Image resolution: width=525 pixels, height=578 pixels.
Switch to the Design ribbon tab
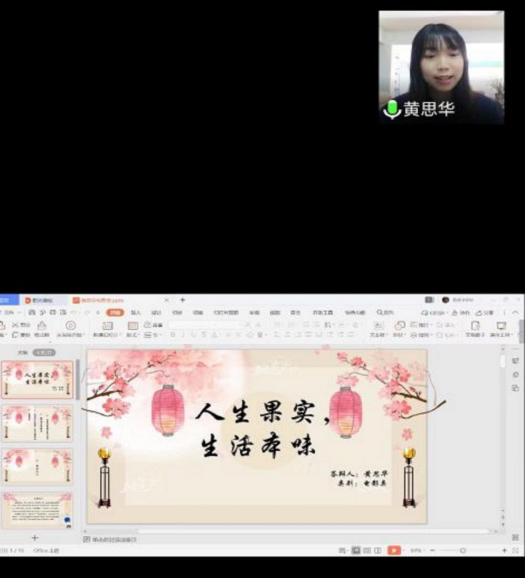coord(156,312)
